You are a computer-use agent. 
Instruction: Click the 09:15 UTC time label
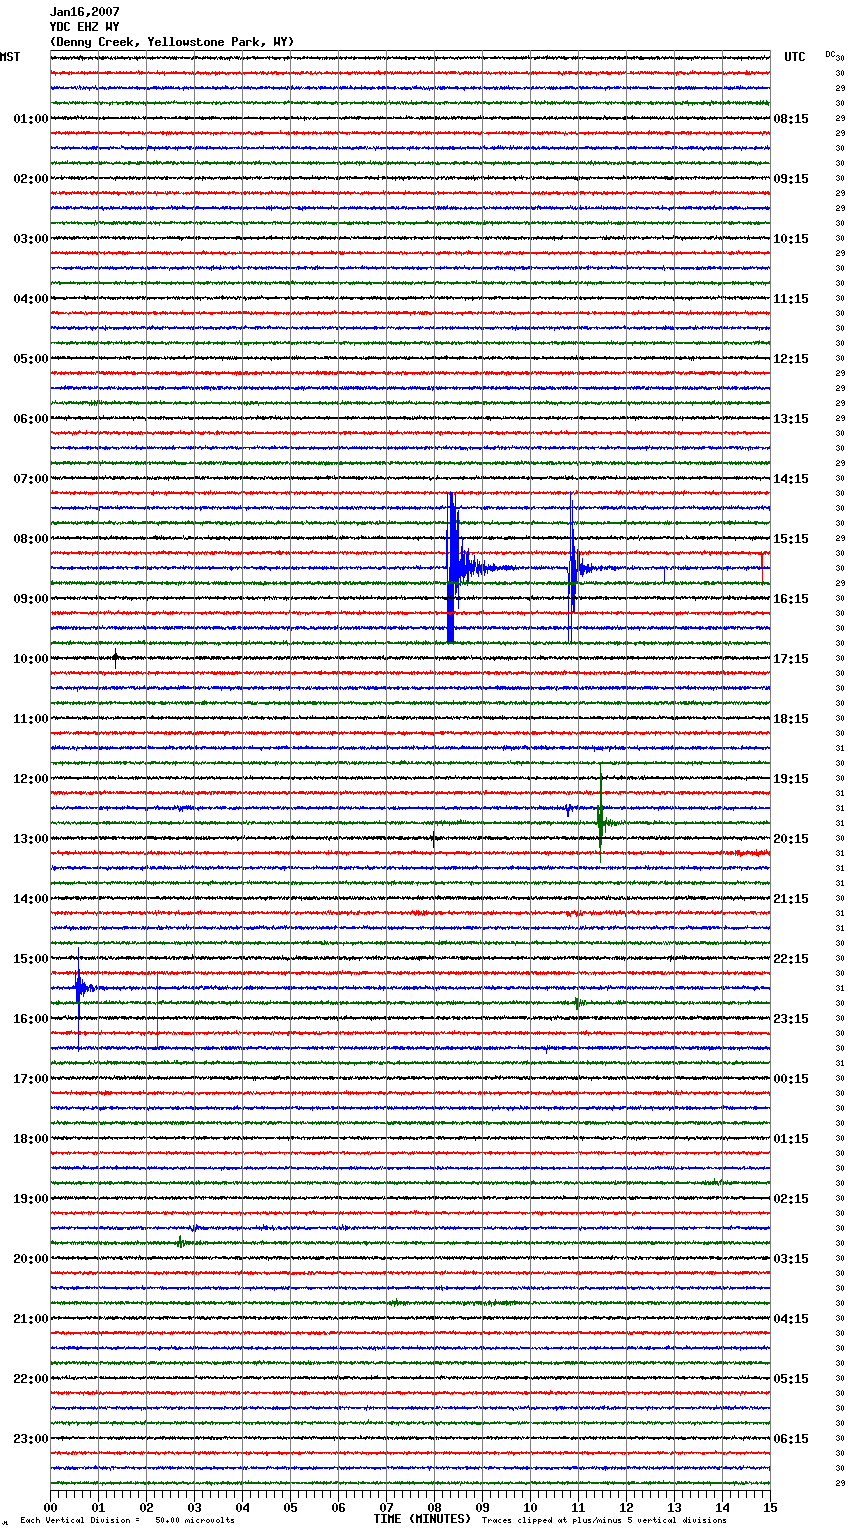(x=791, y=179)
